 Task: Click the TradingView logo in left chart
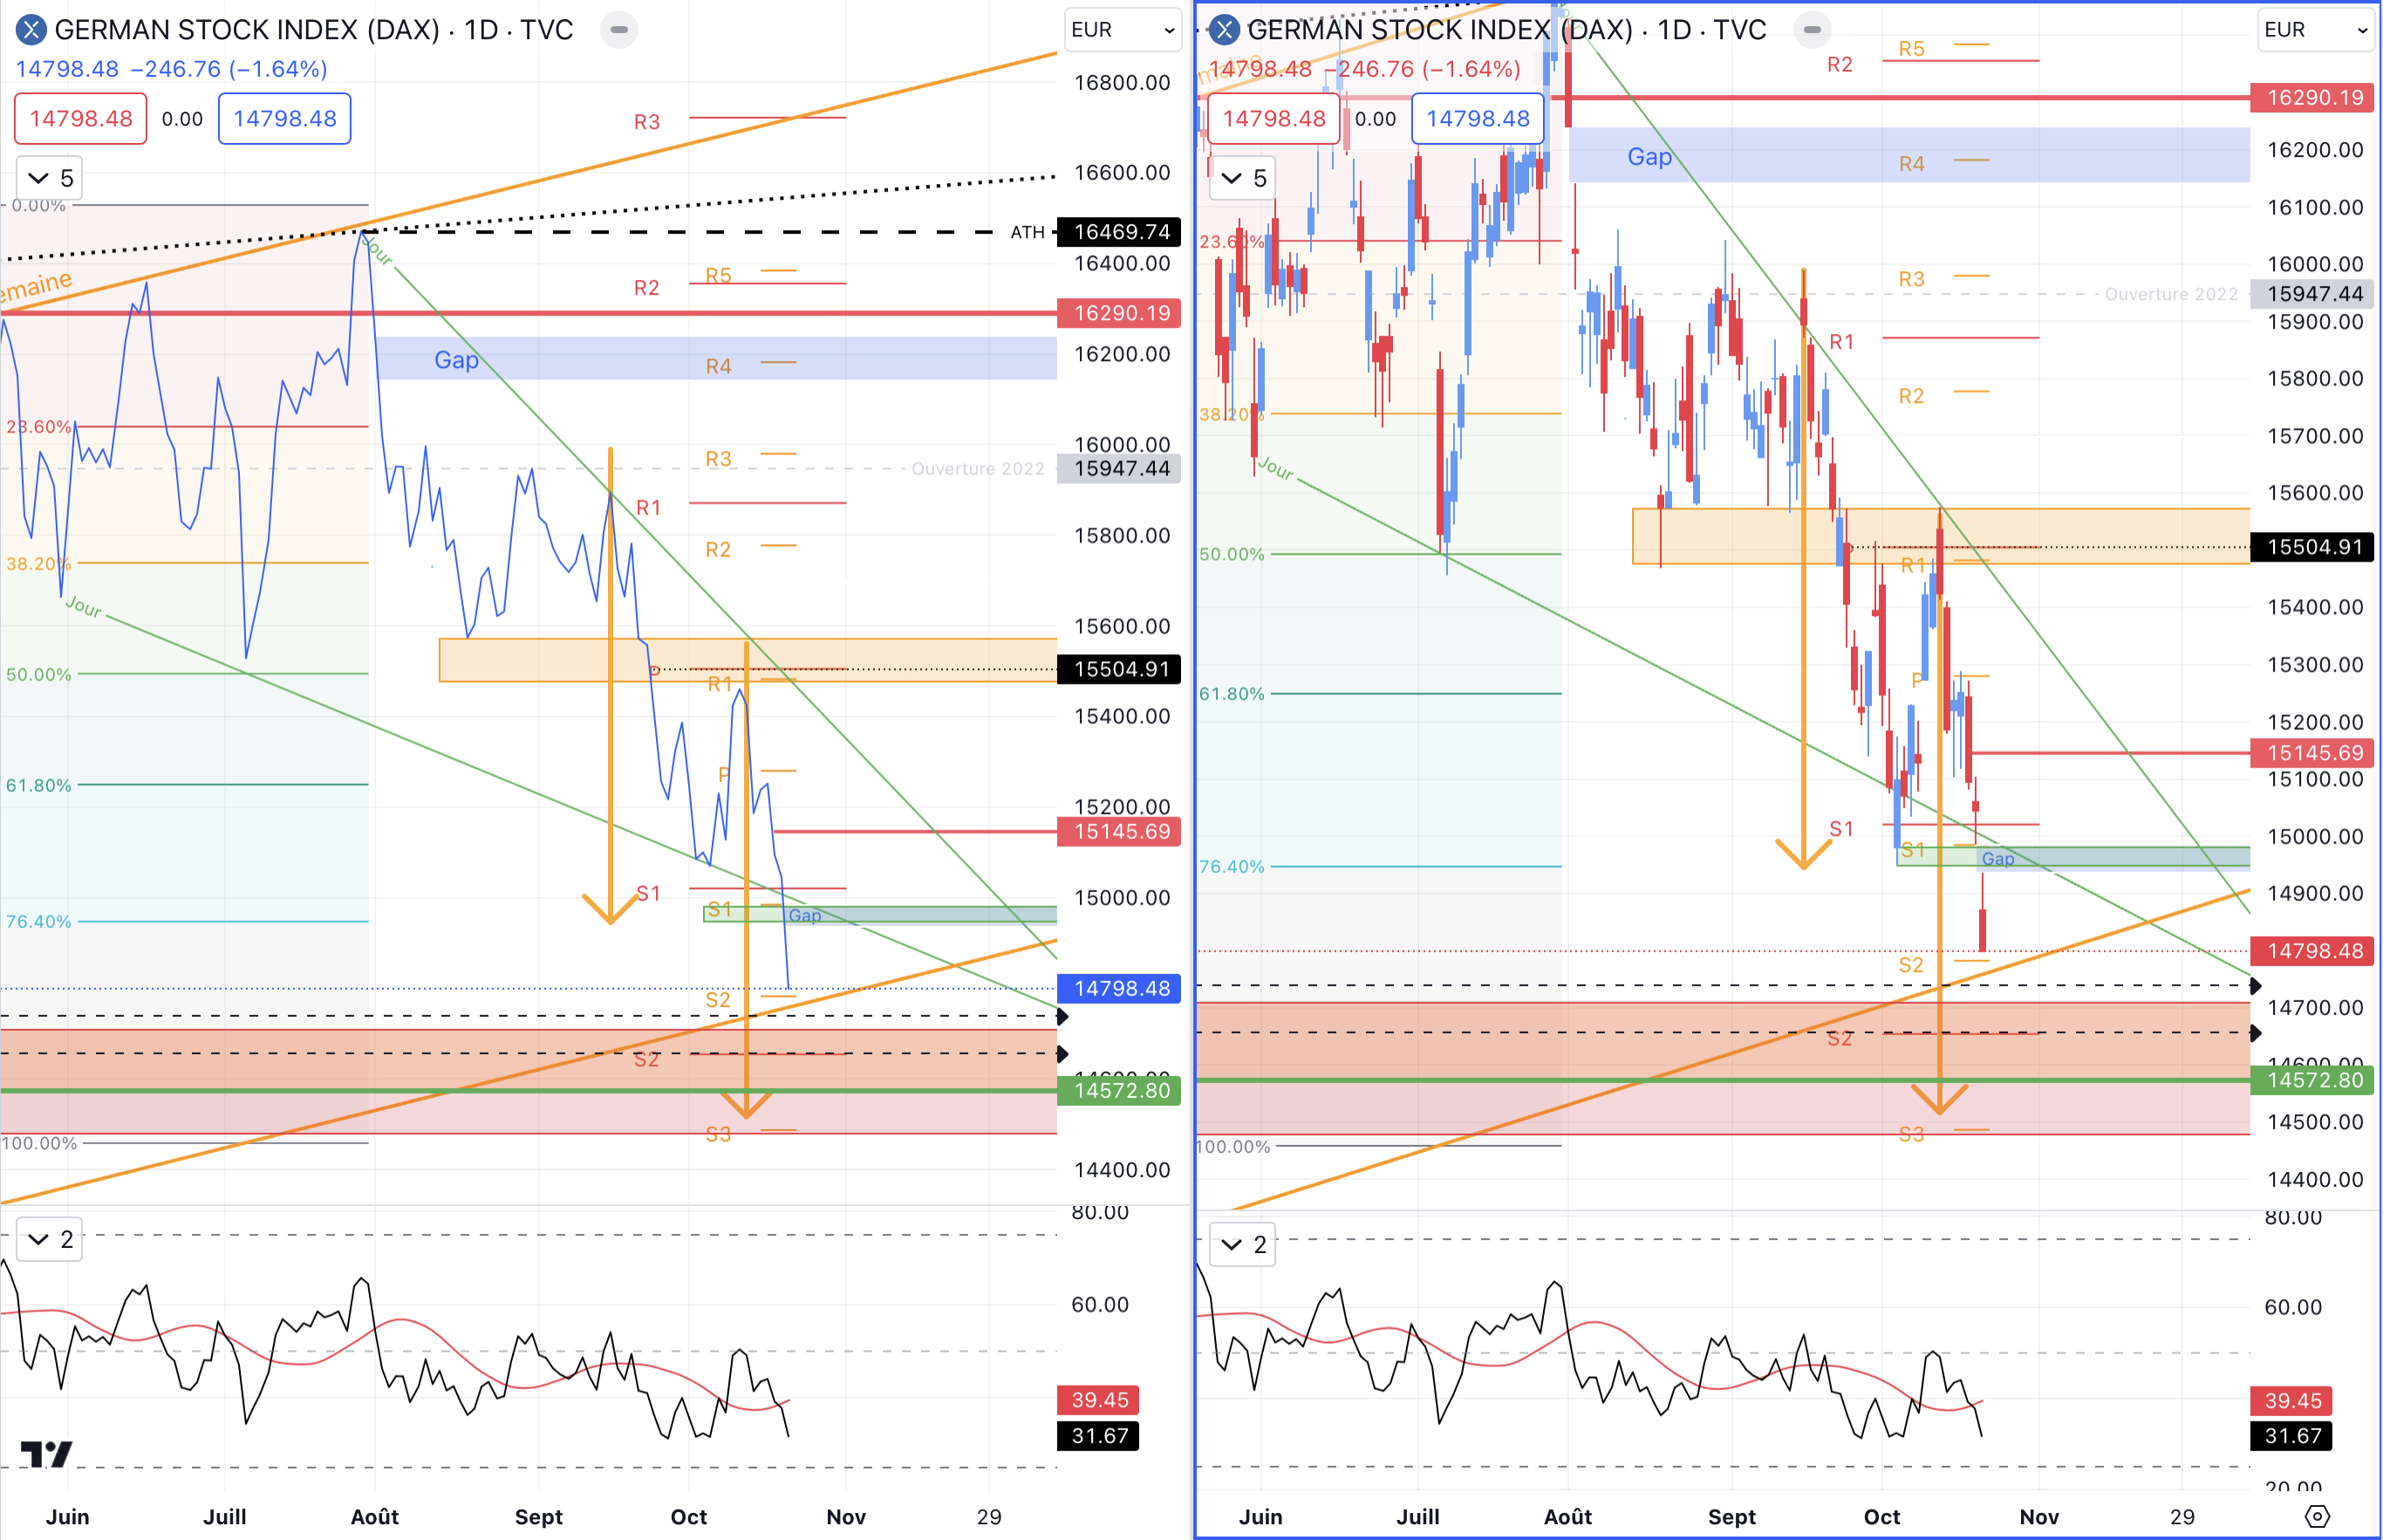(x=46, y=1453)
